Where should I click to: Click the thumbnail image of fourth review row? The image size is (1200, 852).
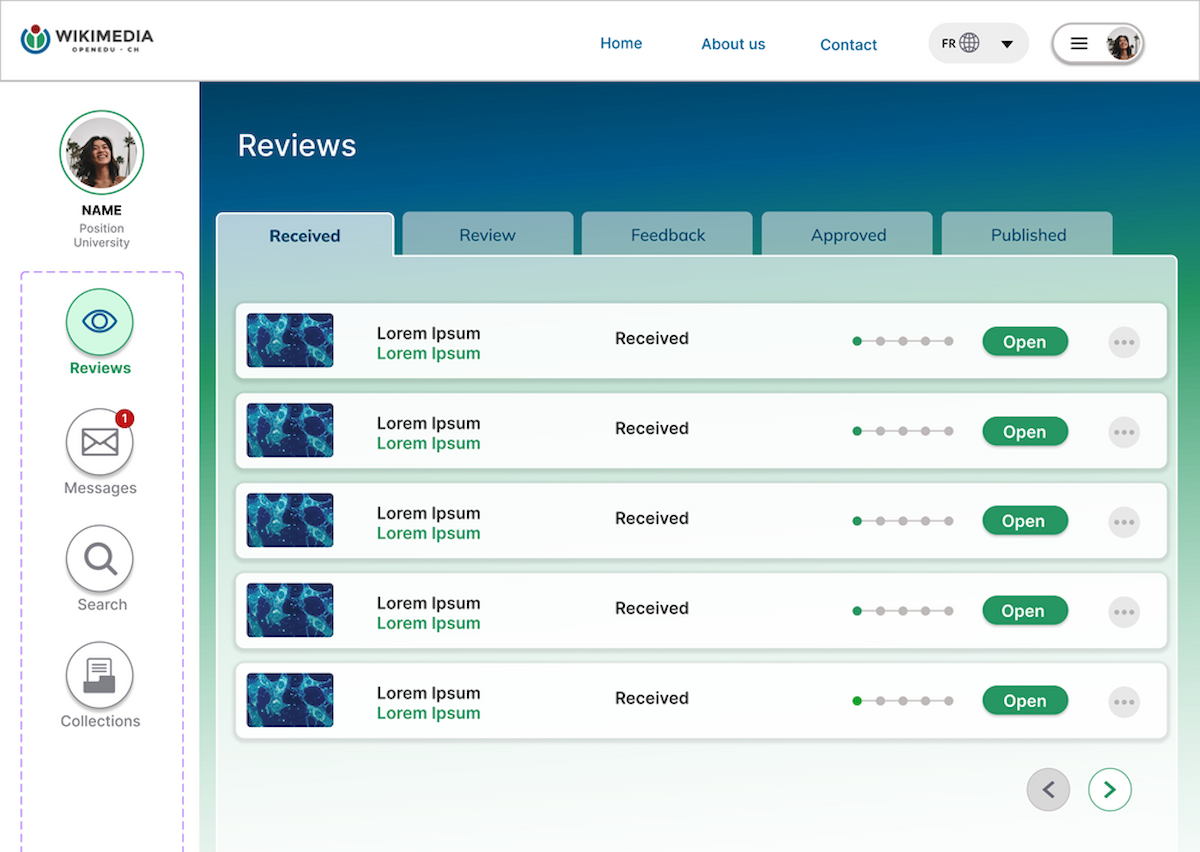[290, 610]
